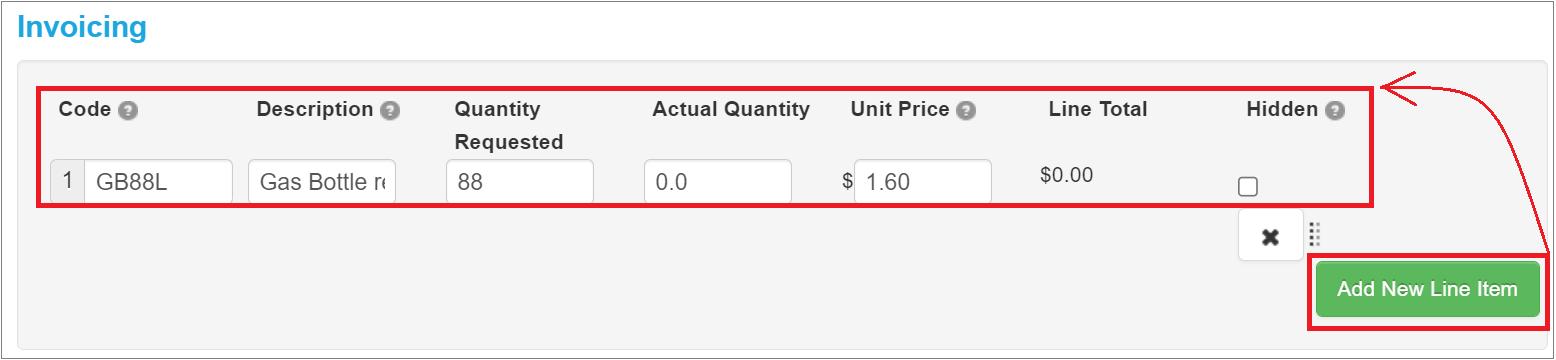Click the Actual Quantity column label
Viewport: 1556px width, 360px height.
(x=731, y=109)
